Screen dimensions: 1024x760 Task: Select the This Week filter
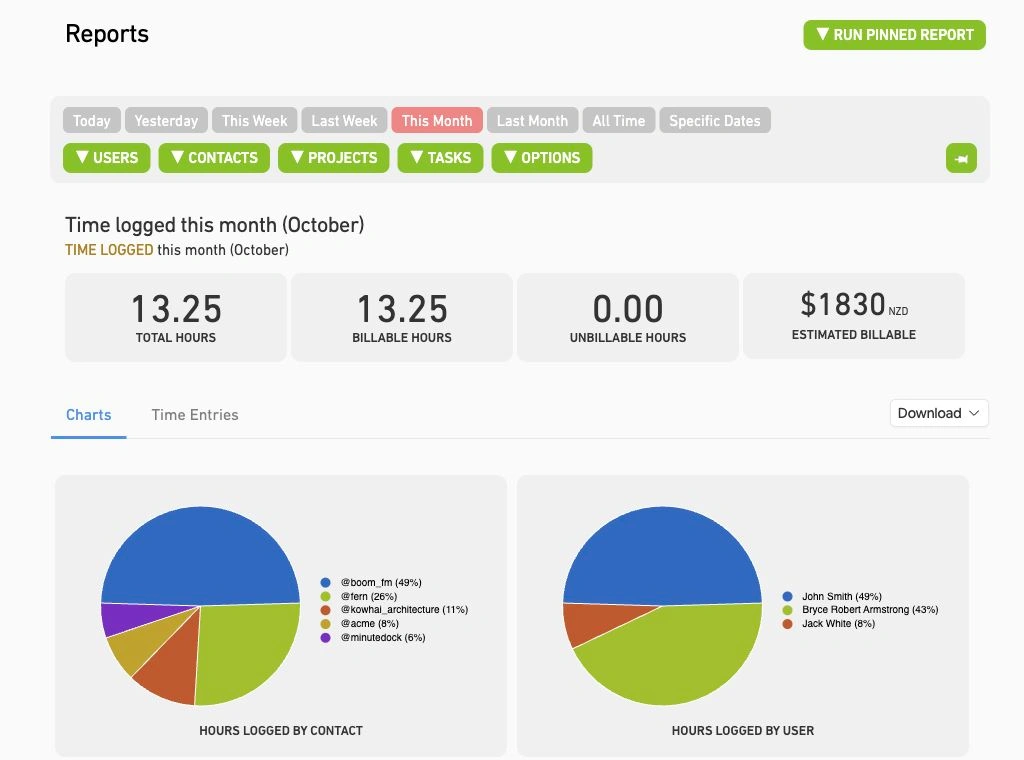[x=255, y=121]
